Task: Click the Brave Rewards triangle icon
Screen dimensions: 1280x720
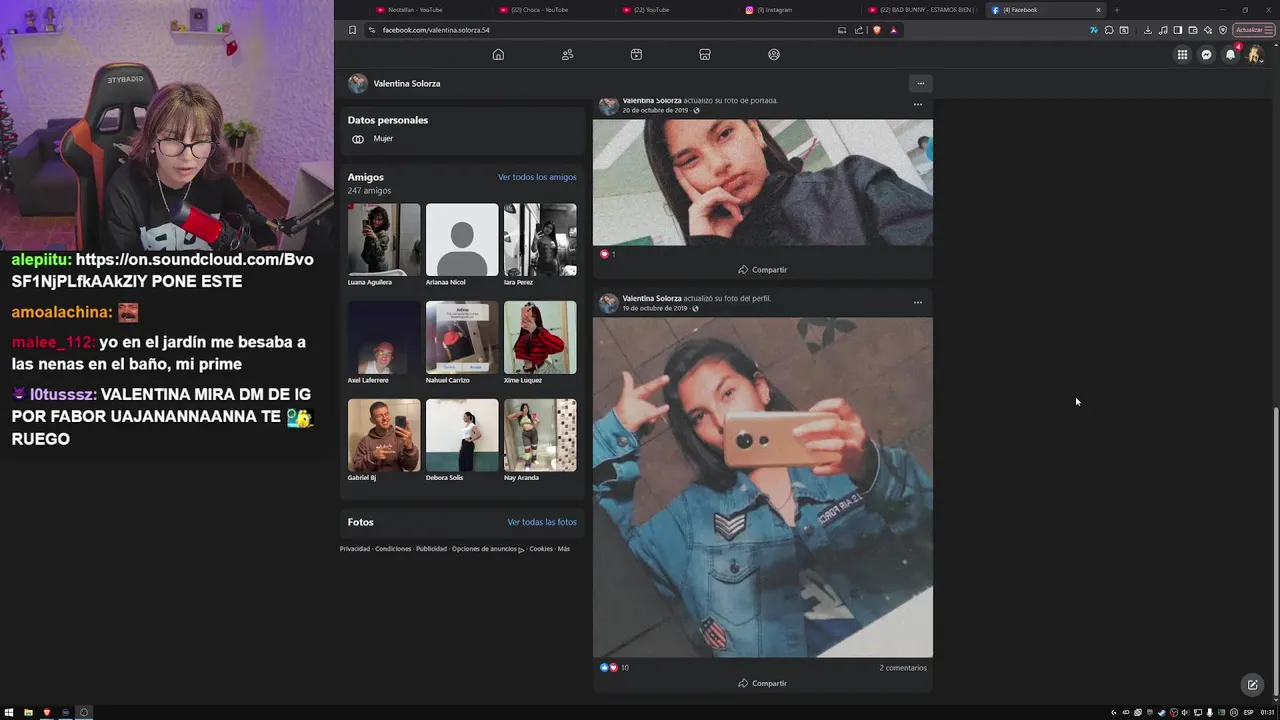Action: pyautogui.click(x=893, y=30)
